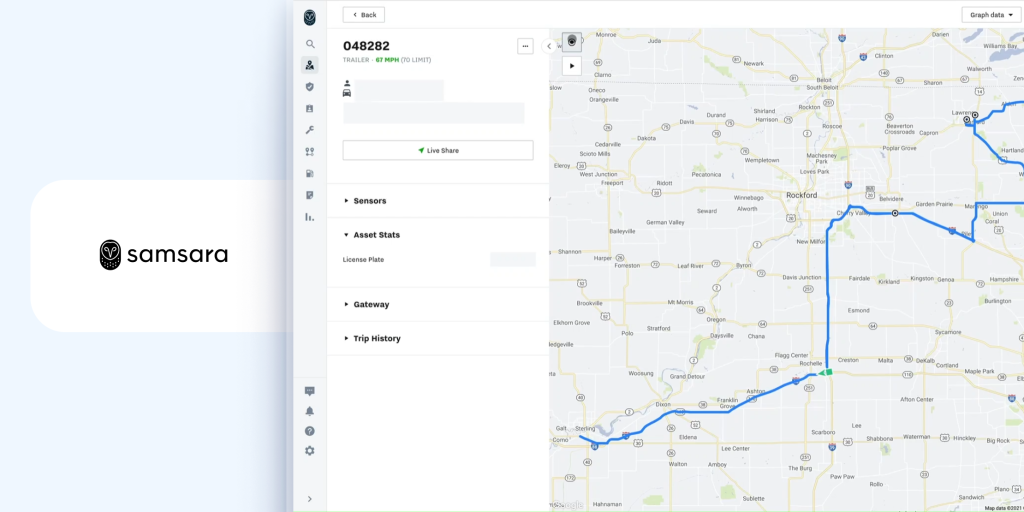Expand the Gateway section
Screen dimensions: 1024x512
click(x=370, y=304)
